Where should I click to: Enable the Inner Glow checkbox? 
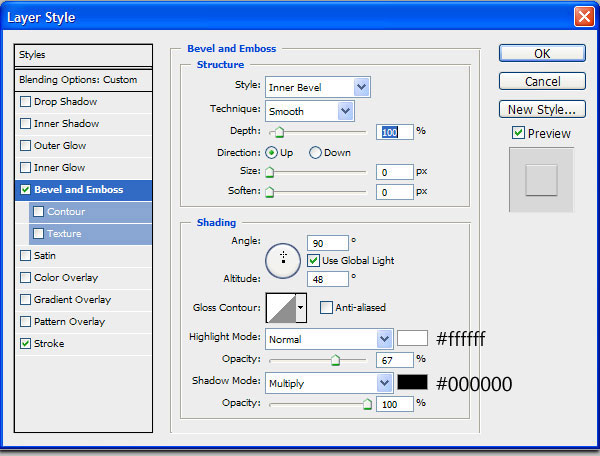25,168
